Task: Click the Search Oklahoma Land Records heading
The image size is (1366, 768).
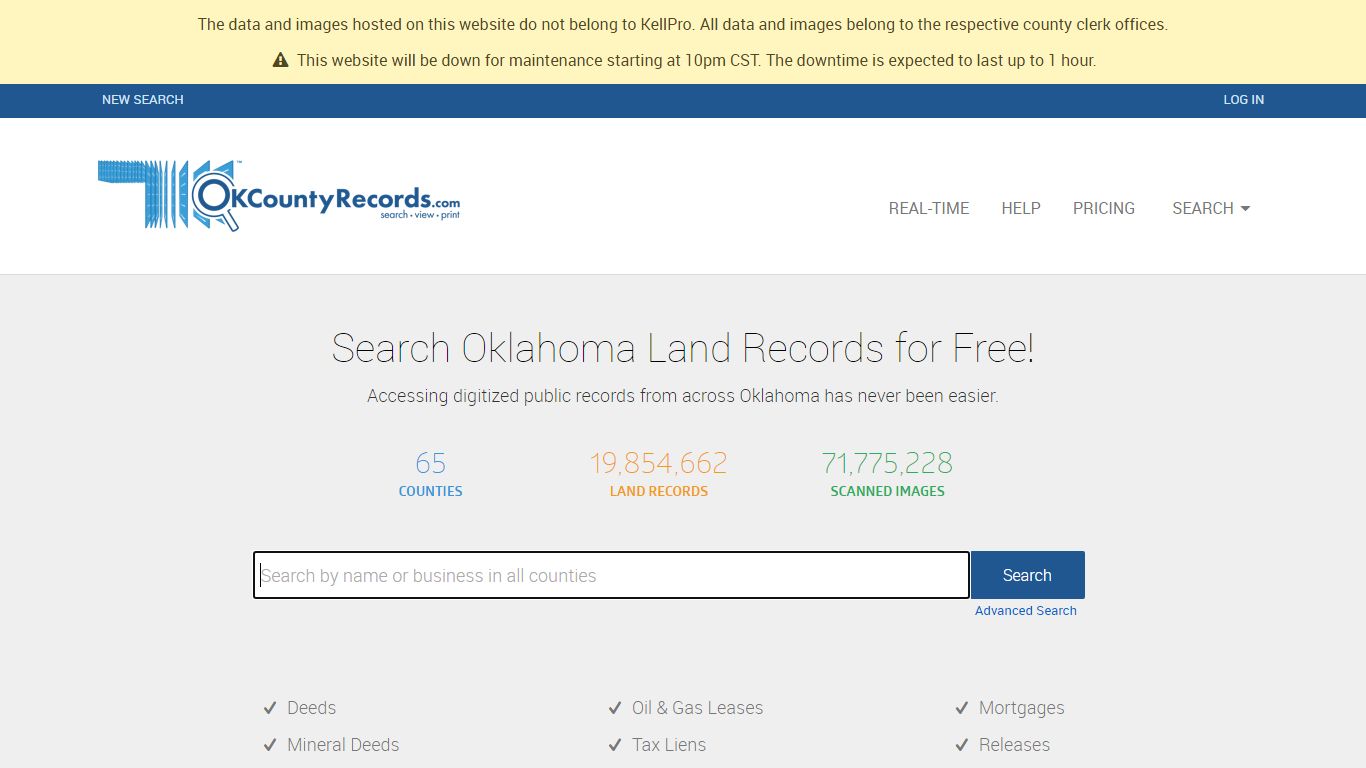Action: click(x=683, y=348)
